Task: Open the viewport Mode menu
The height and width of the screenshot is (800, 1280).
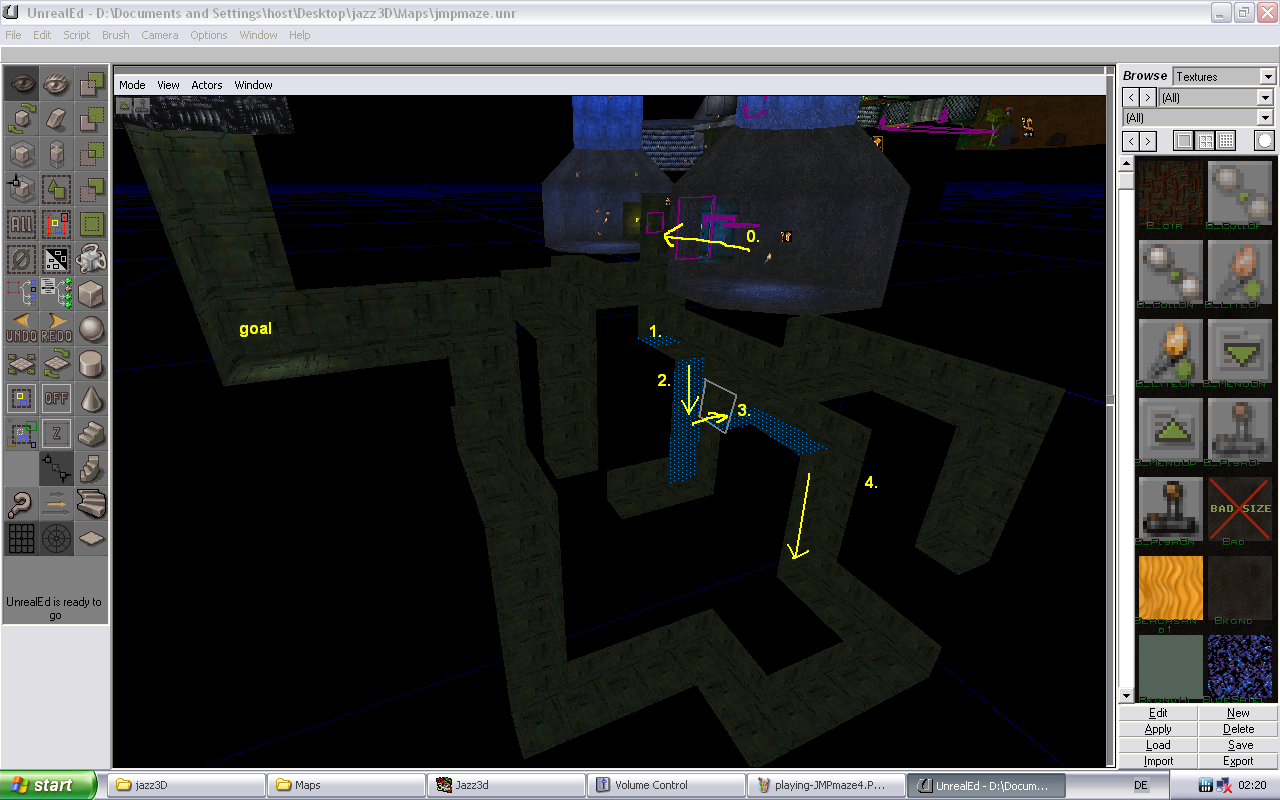Action: (132, 85)
